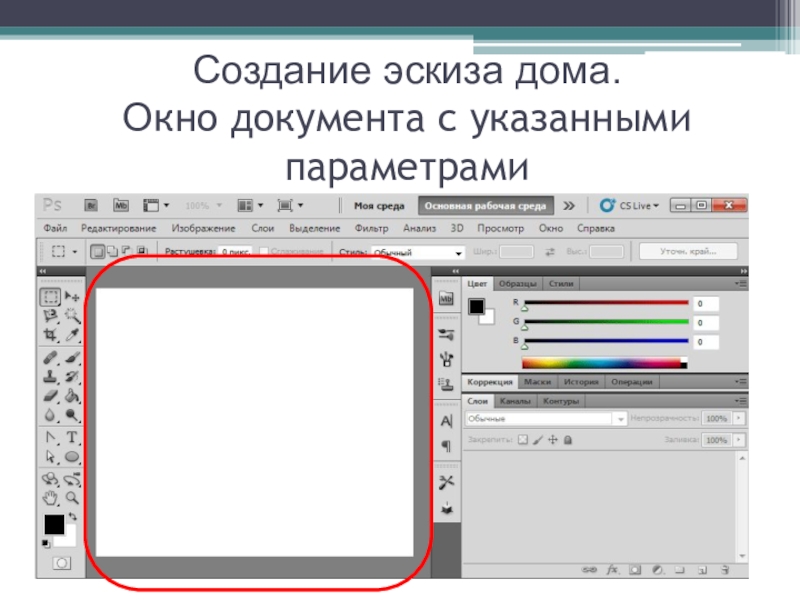Select the Eraser tool

tap(50, 396)
